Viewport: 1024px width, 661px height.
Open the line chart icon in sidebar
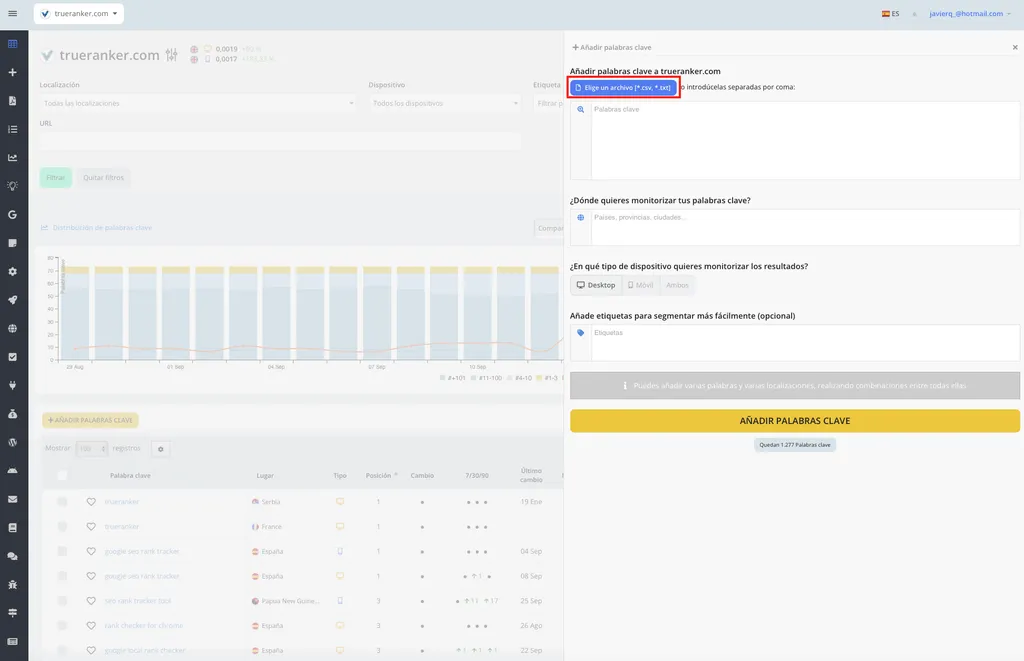[12, 157]
